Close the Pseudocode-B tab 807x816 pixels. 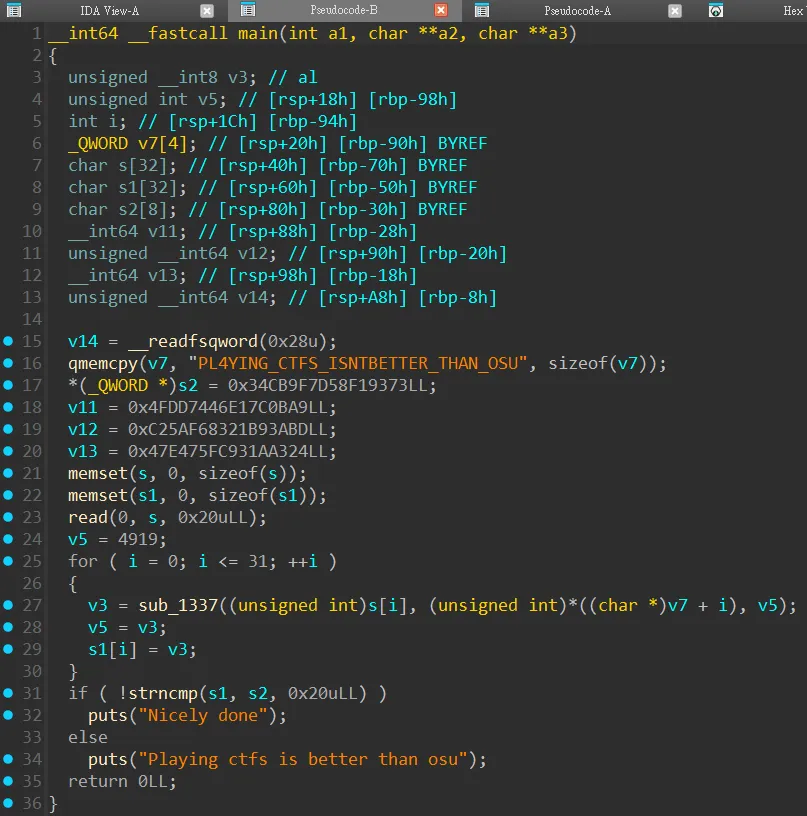pos(441,10)
